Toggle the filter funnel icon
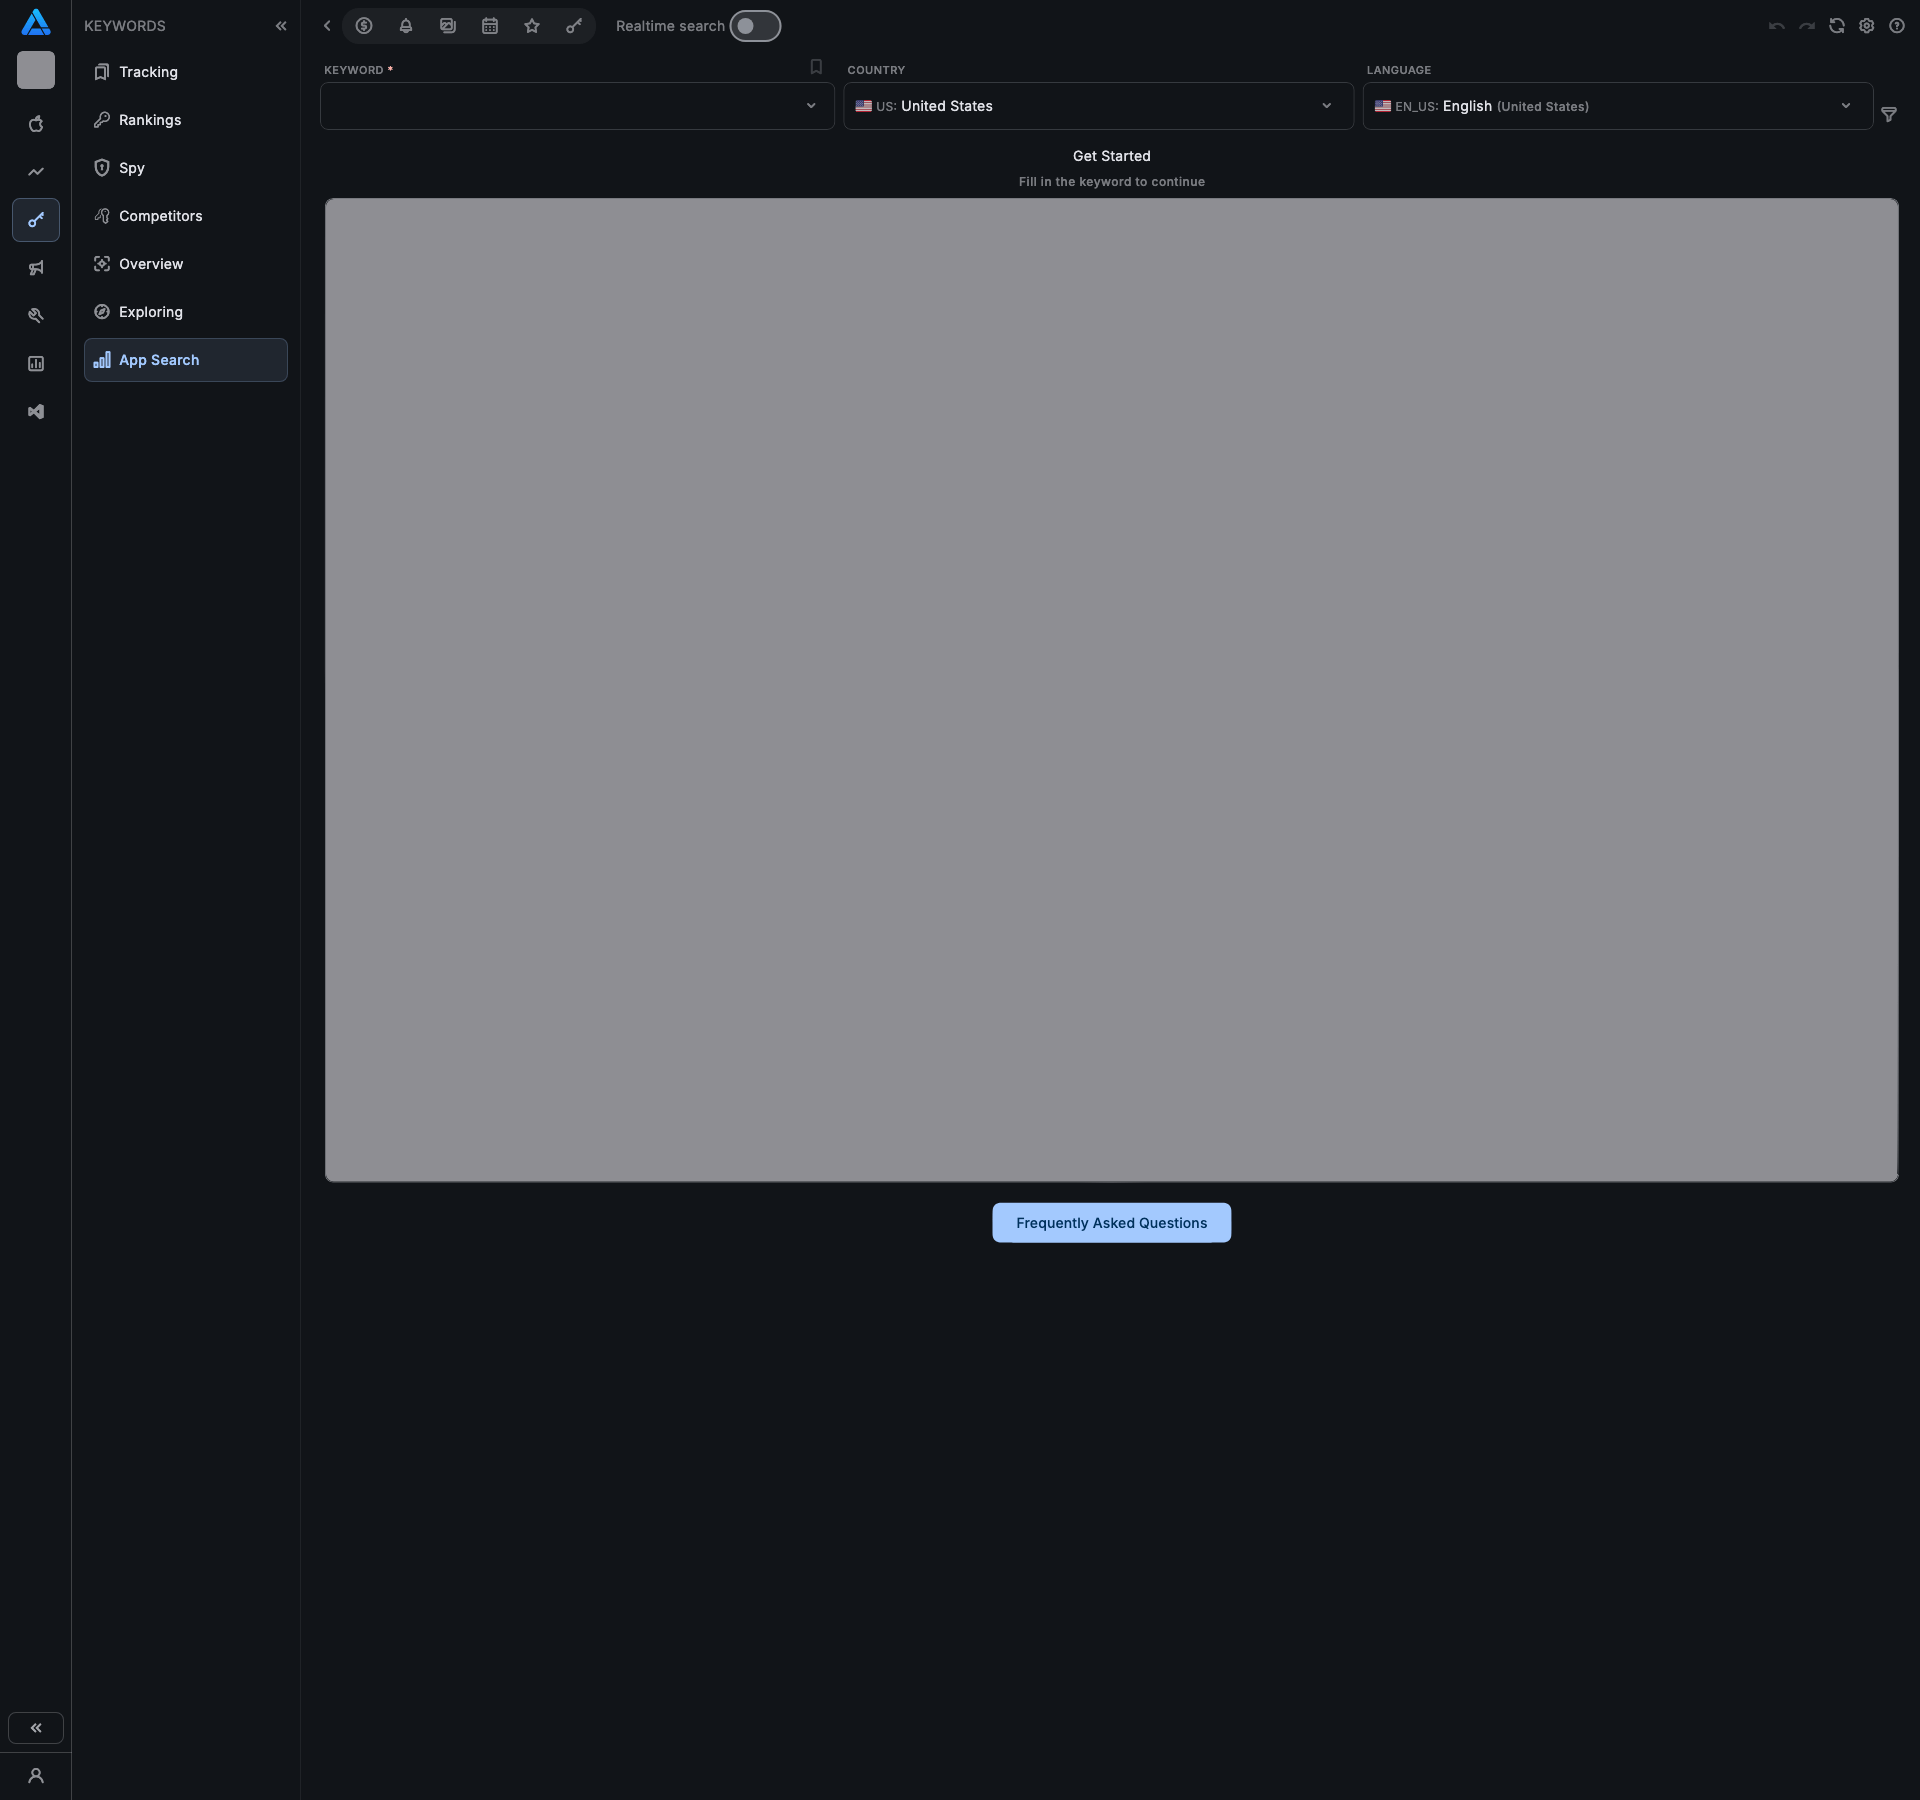Image resolution: width=1920 pixels, height=1800 pixels. 1889,115
